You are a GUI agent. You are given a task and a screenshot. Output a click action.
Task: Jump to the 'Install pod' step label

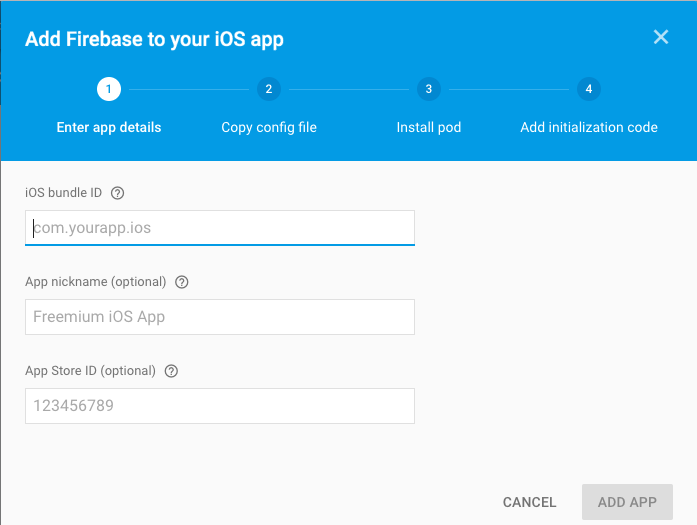[428, 127]
